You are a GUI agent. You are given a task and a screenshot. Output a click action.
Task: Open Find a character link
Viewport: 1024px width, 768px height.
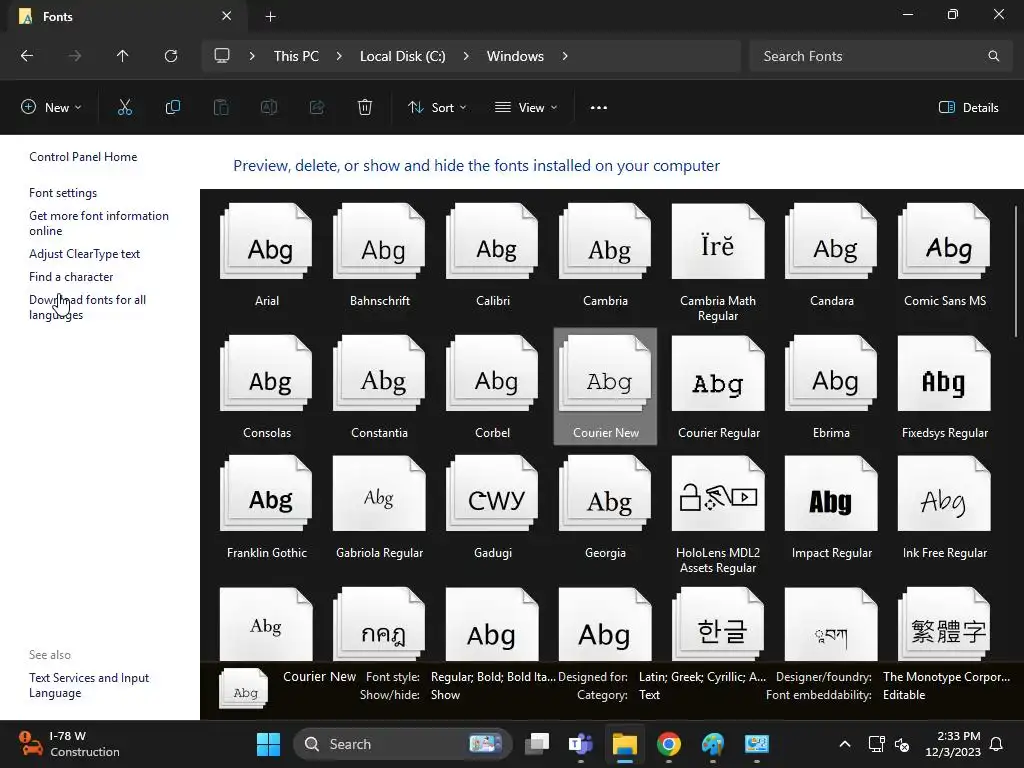[71, 277]
